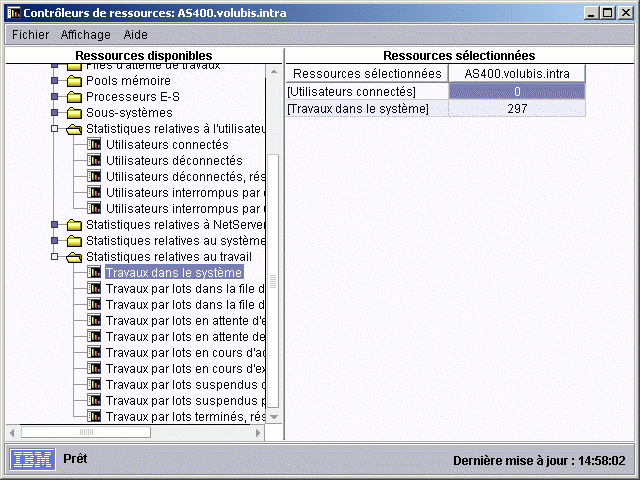The image size is (640, 480).
Task: Maximize the Contrôleurs de ressources window
Action: point(608,13)
